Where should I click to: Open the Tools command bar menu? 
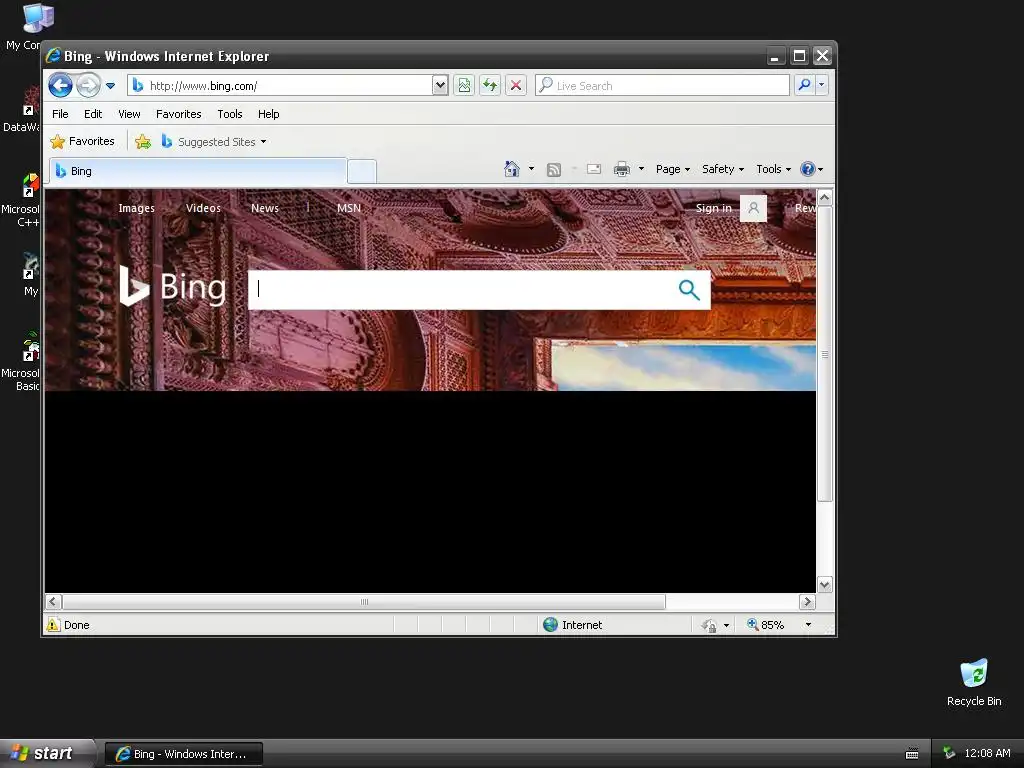(x=774, y=169)
